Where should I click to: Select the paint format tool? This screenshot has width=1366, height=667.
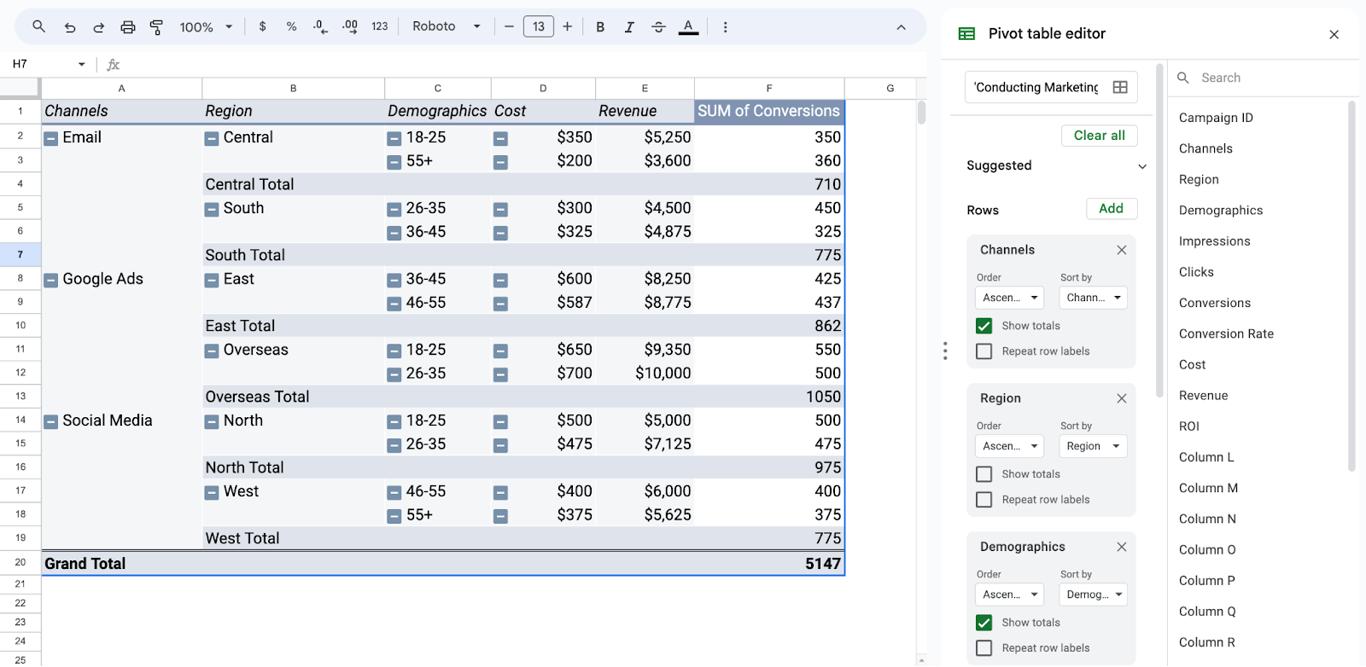(x=156, y=27)
